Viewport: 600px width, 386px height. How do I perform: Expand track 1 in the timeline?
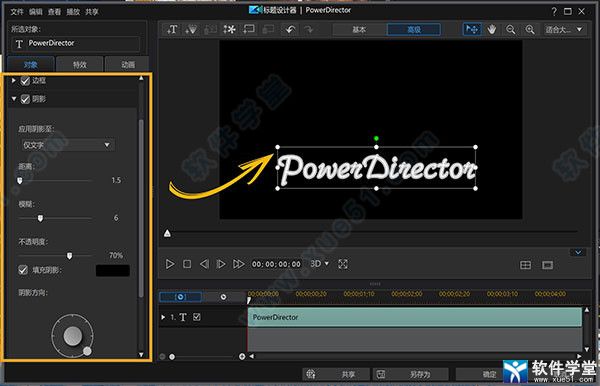click(163, 317)
